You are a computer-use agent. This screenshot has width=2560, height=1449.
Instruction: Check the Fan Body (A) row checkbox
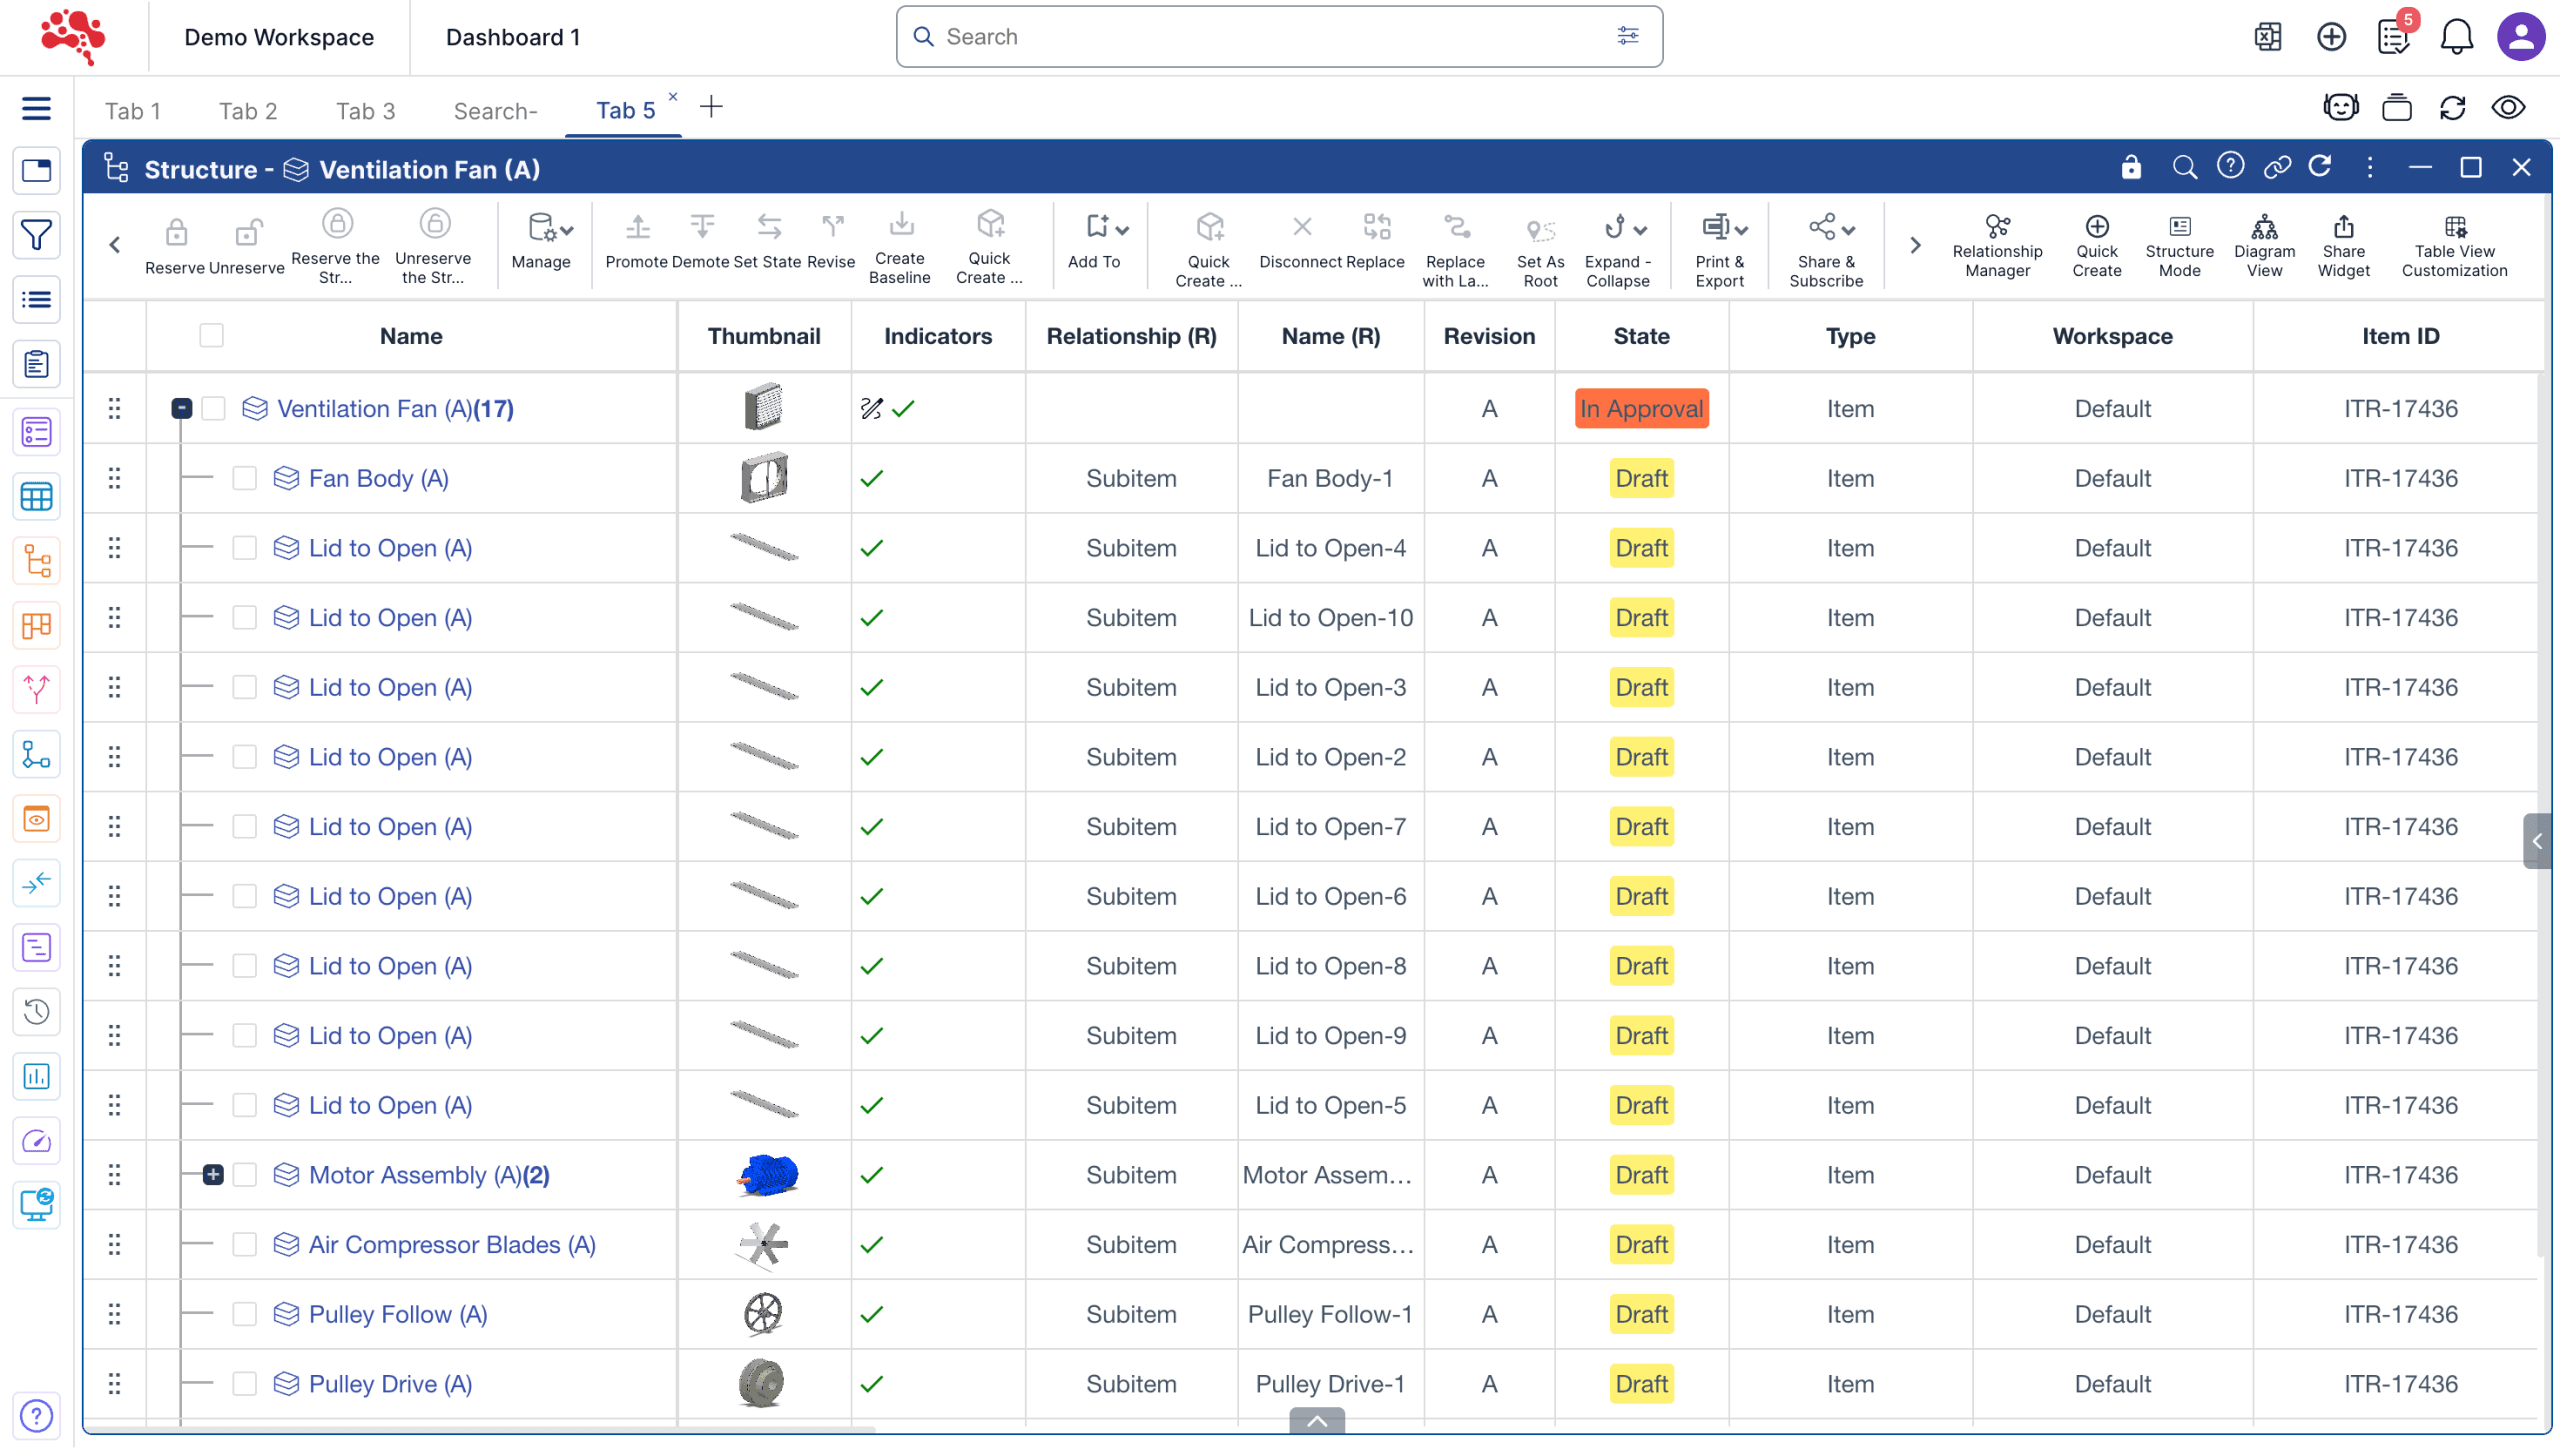tap(244, 479)
